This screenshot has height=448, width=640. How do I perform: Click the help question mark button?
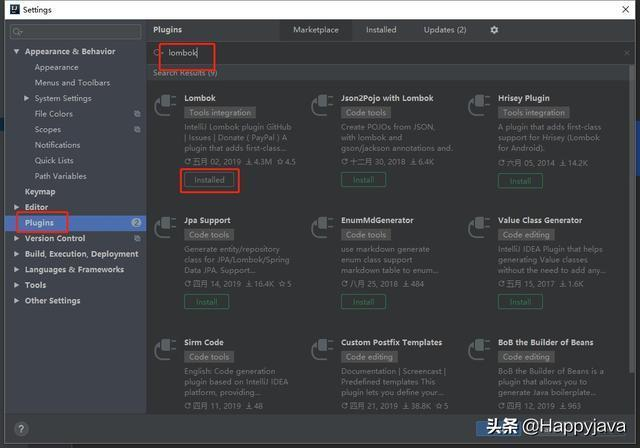(x=21, y=428)
